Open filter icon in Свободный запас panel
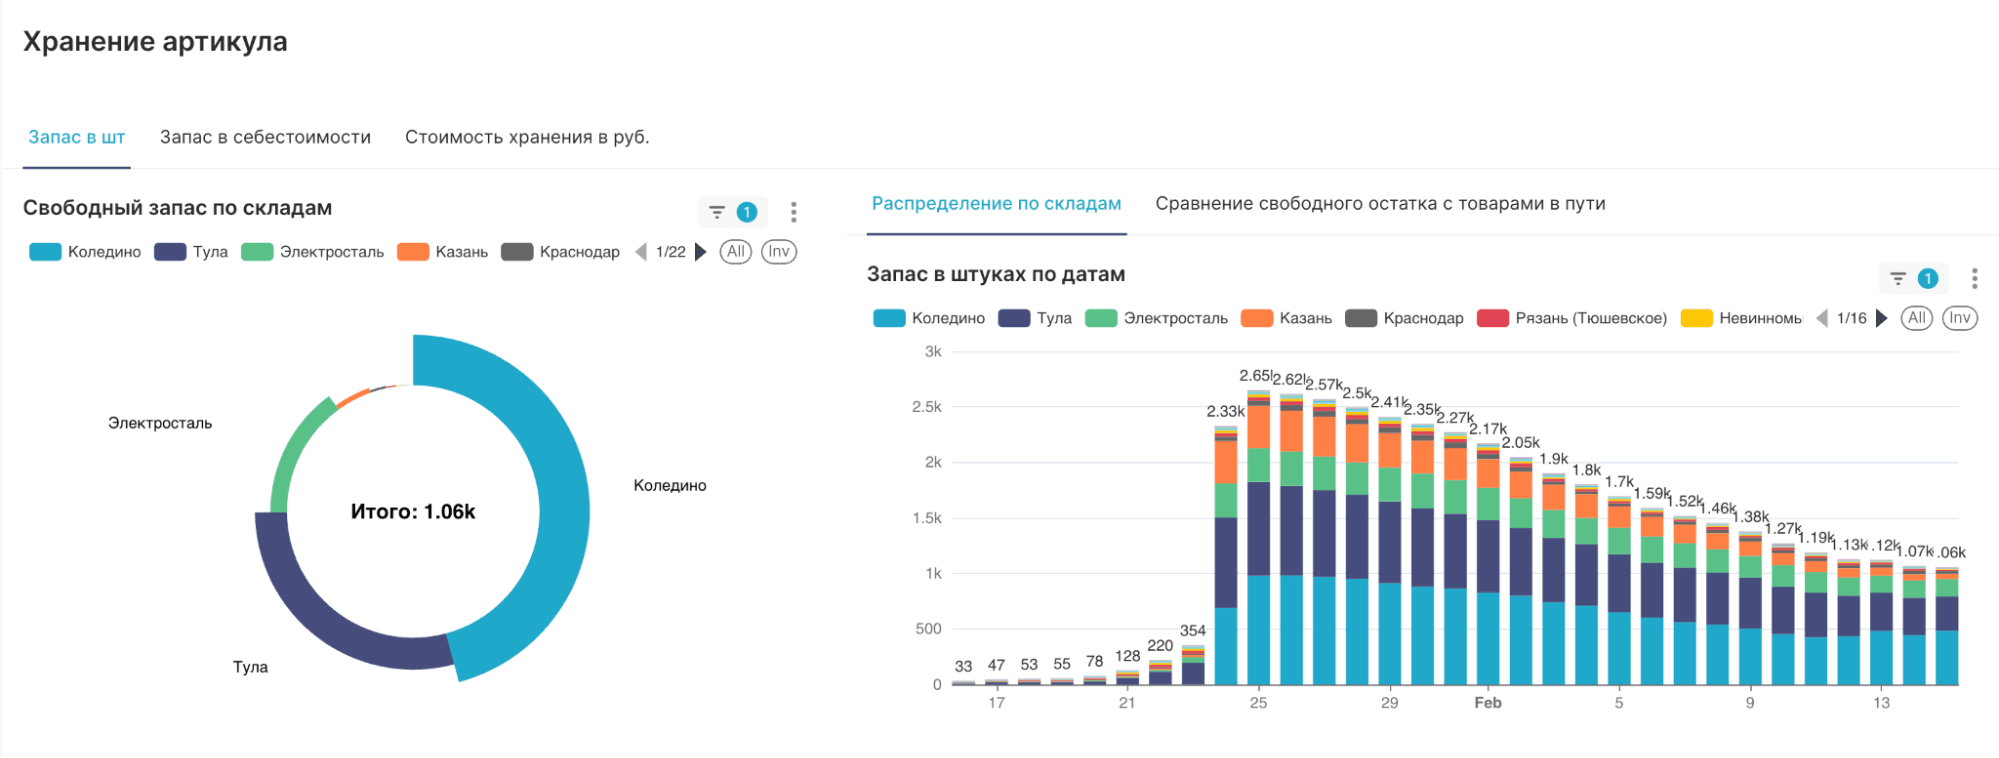Viewport: 1999px width, 758px height. pos(717,212)
